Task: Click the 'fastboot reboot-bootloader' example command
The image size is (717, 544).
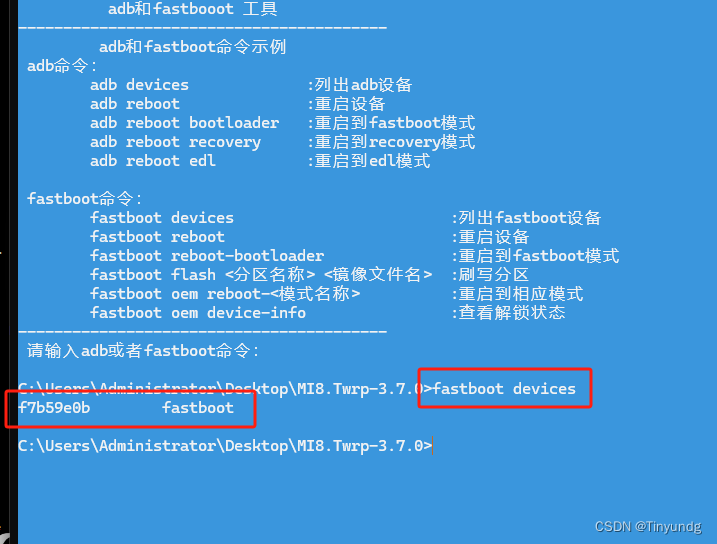Action: pos(207,256)
